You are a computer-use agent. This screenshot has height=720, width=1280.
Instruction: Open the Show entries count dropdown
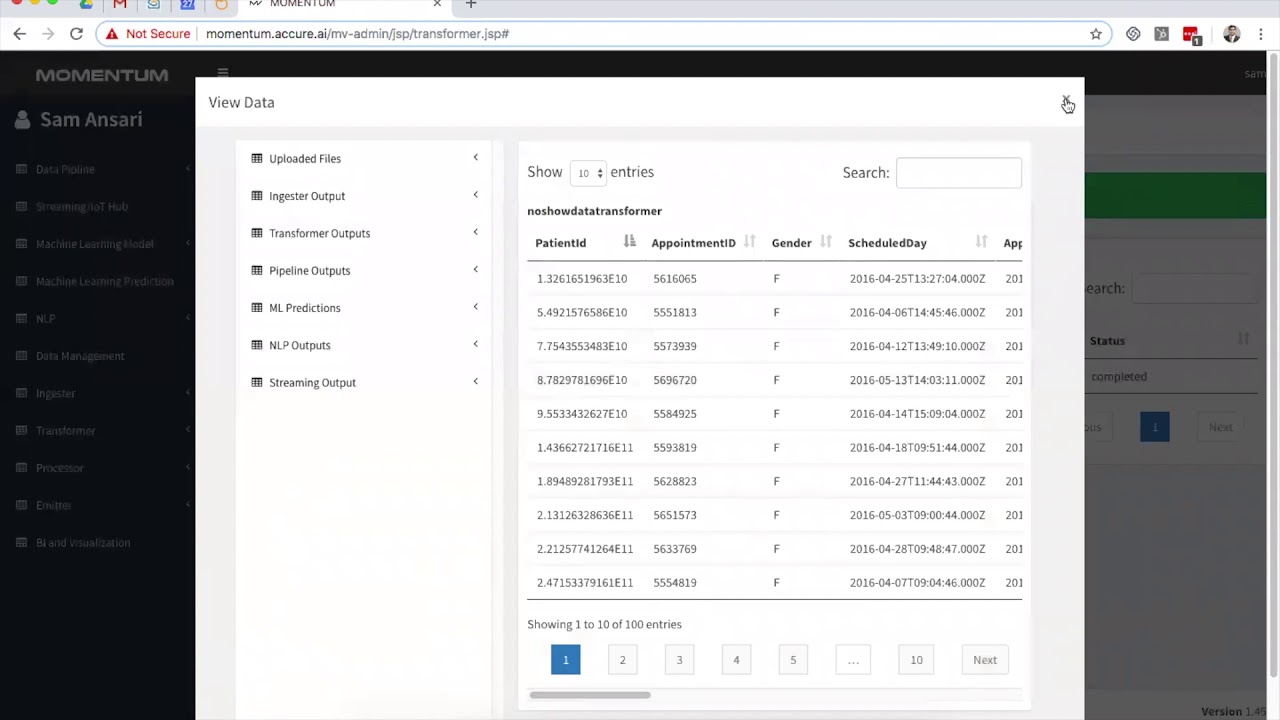coord(588,173)
